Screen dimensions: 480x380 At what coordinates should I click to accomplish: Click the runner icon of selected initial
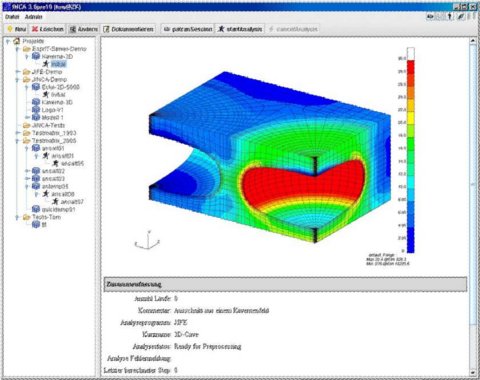[46, 64]
